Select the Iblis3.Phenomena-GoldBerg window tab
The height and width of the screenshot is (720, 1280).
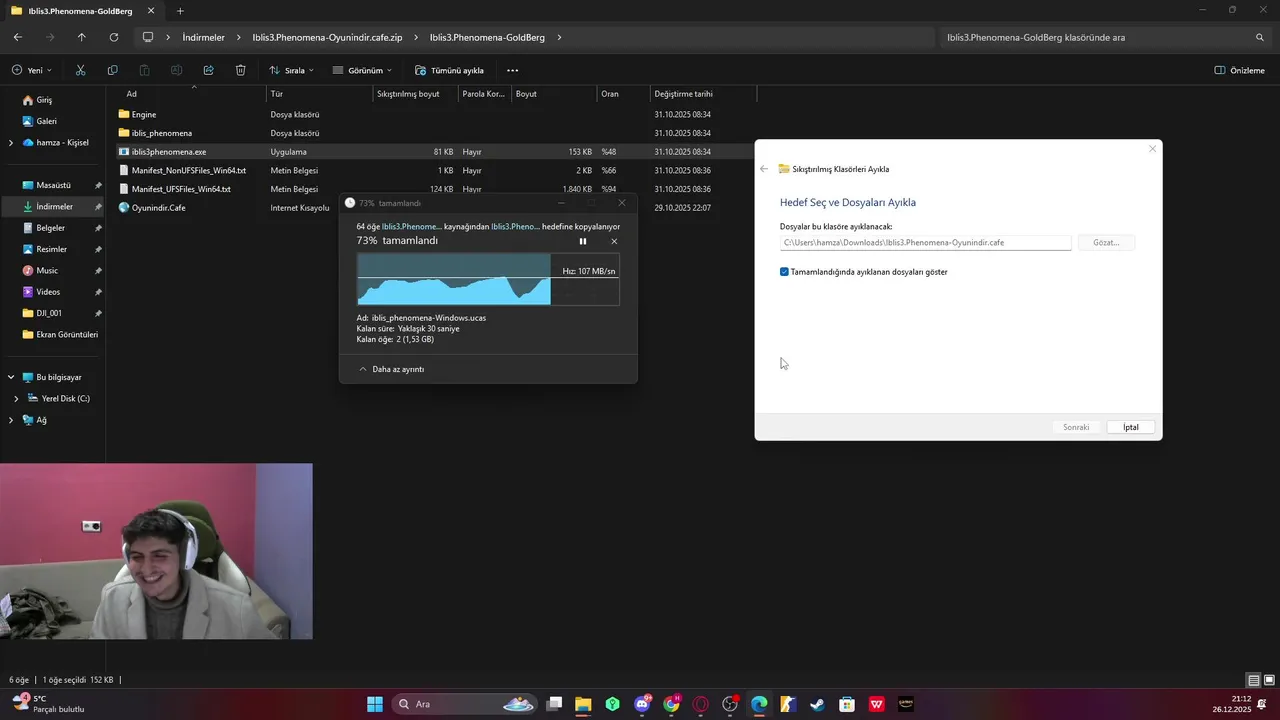pyautogui.click(x=80, y=11)
